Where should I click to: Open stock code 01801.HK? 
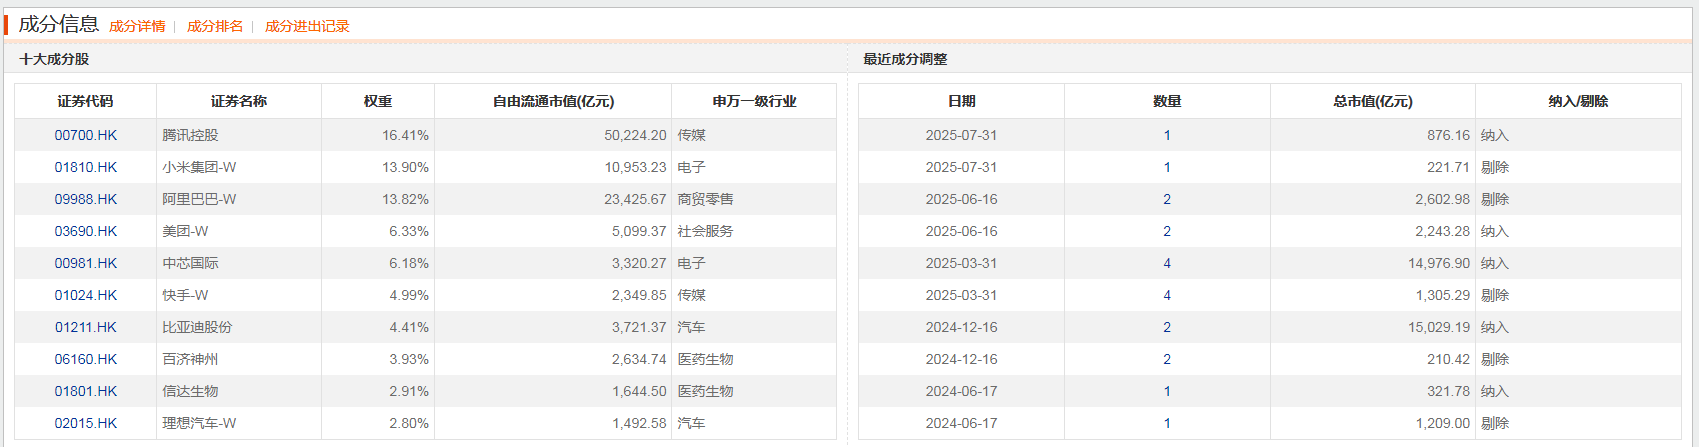pyautogui.click(x=86, y=391)
